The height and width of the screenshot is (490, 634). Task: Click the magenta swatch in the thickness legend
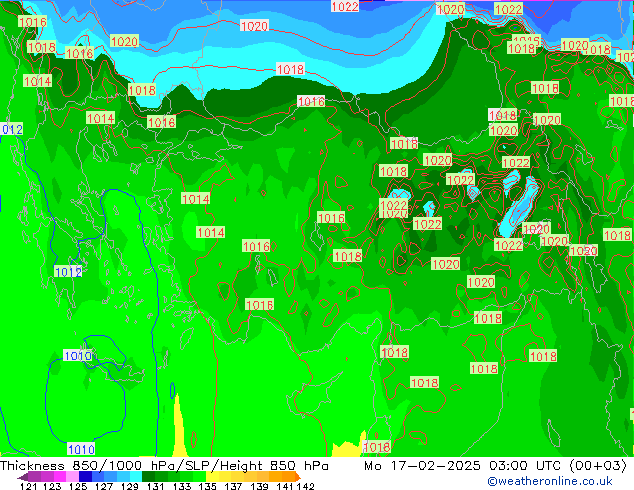click(x=60, y=477)
